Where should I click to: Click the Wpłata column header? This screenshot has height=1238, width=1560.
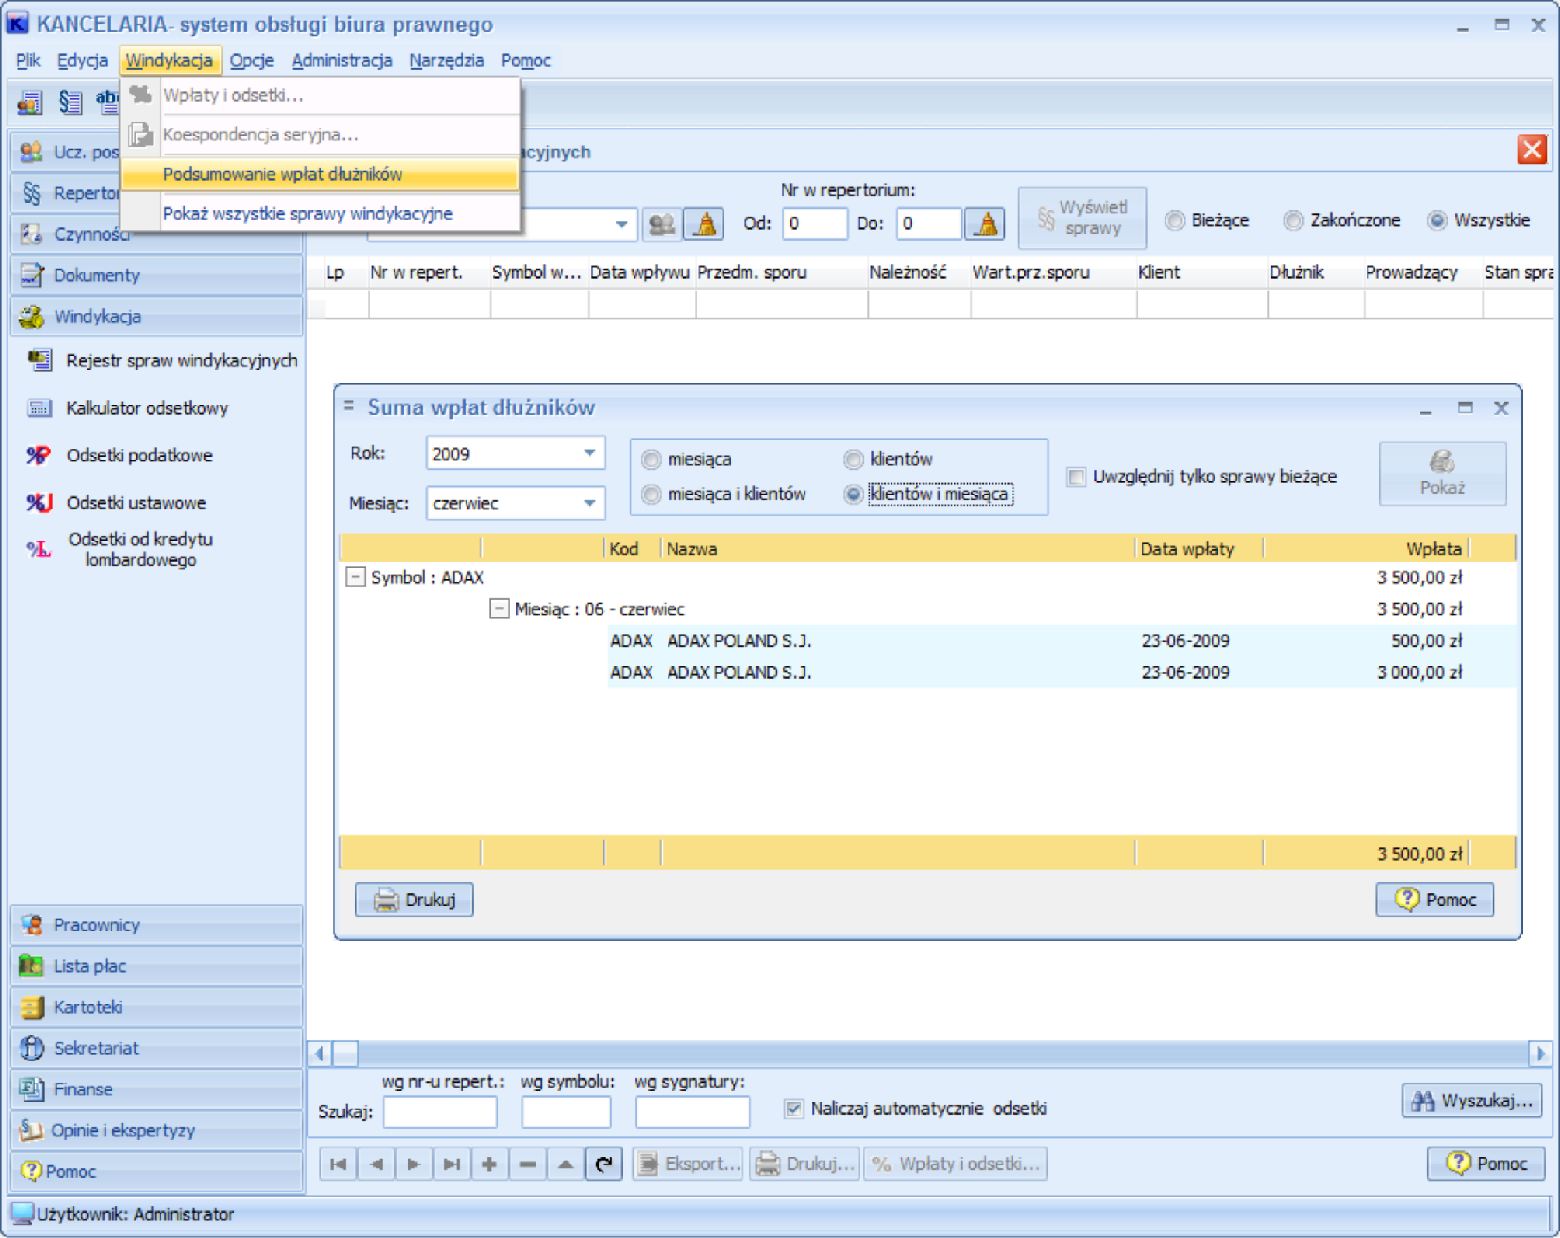1367,548
